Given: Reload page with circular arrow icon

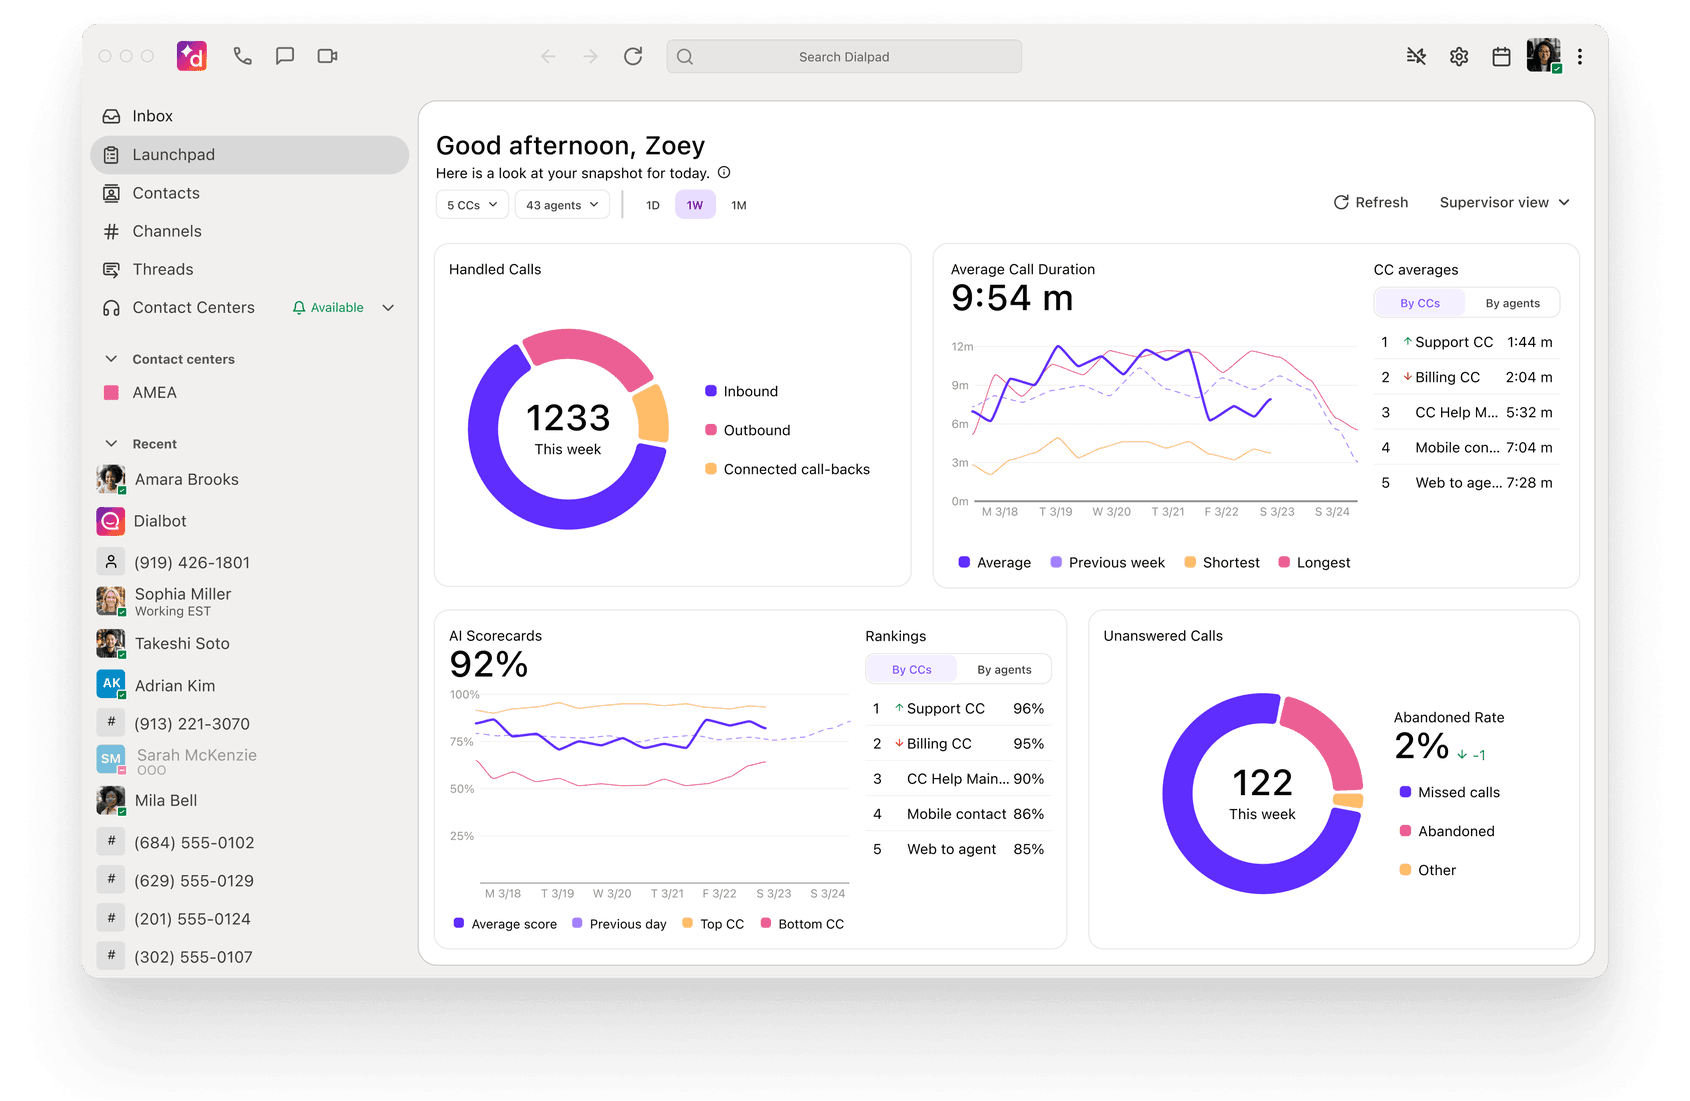Looking at the screenshot, I should pyautogui.click(x=633, y=57).
